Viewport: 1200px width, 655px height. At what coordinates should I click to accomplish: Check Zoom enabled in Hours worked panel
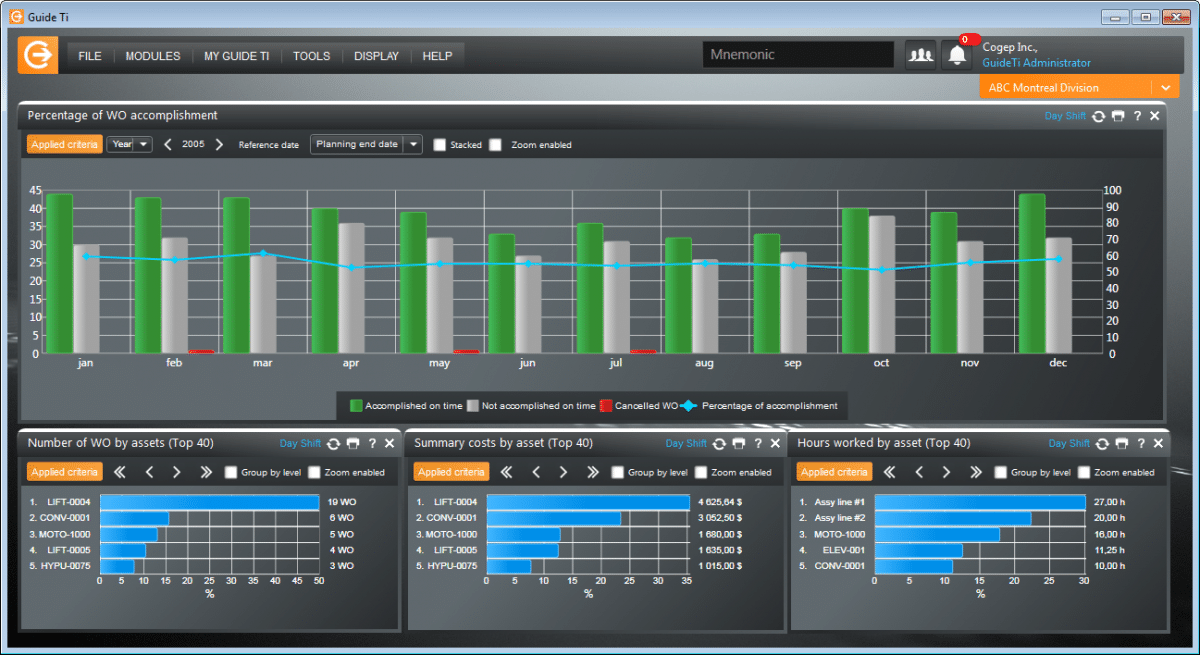1084,472
